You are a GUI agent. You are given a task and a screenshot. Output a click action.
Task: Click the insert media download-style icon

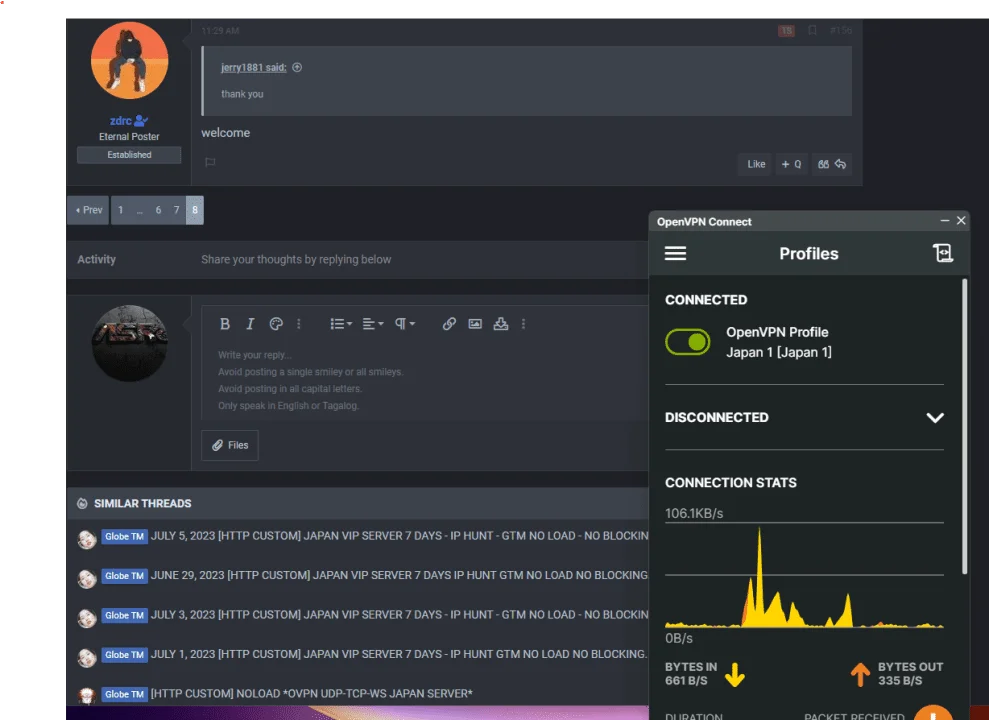click(x=501, y=324)
